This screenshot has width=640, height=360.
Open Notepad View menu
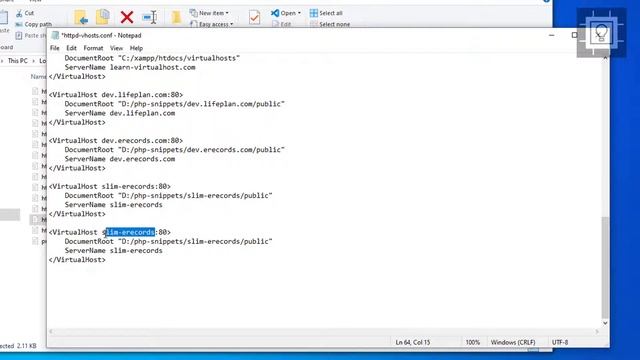click(116, 48)
